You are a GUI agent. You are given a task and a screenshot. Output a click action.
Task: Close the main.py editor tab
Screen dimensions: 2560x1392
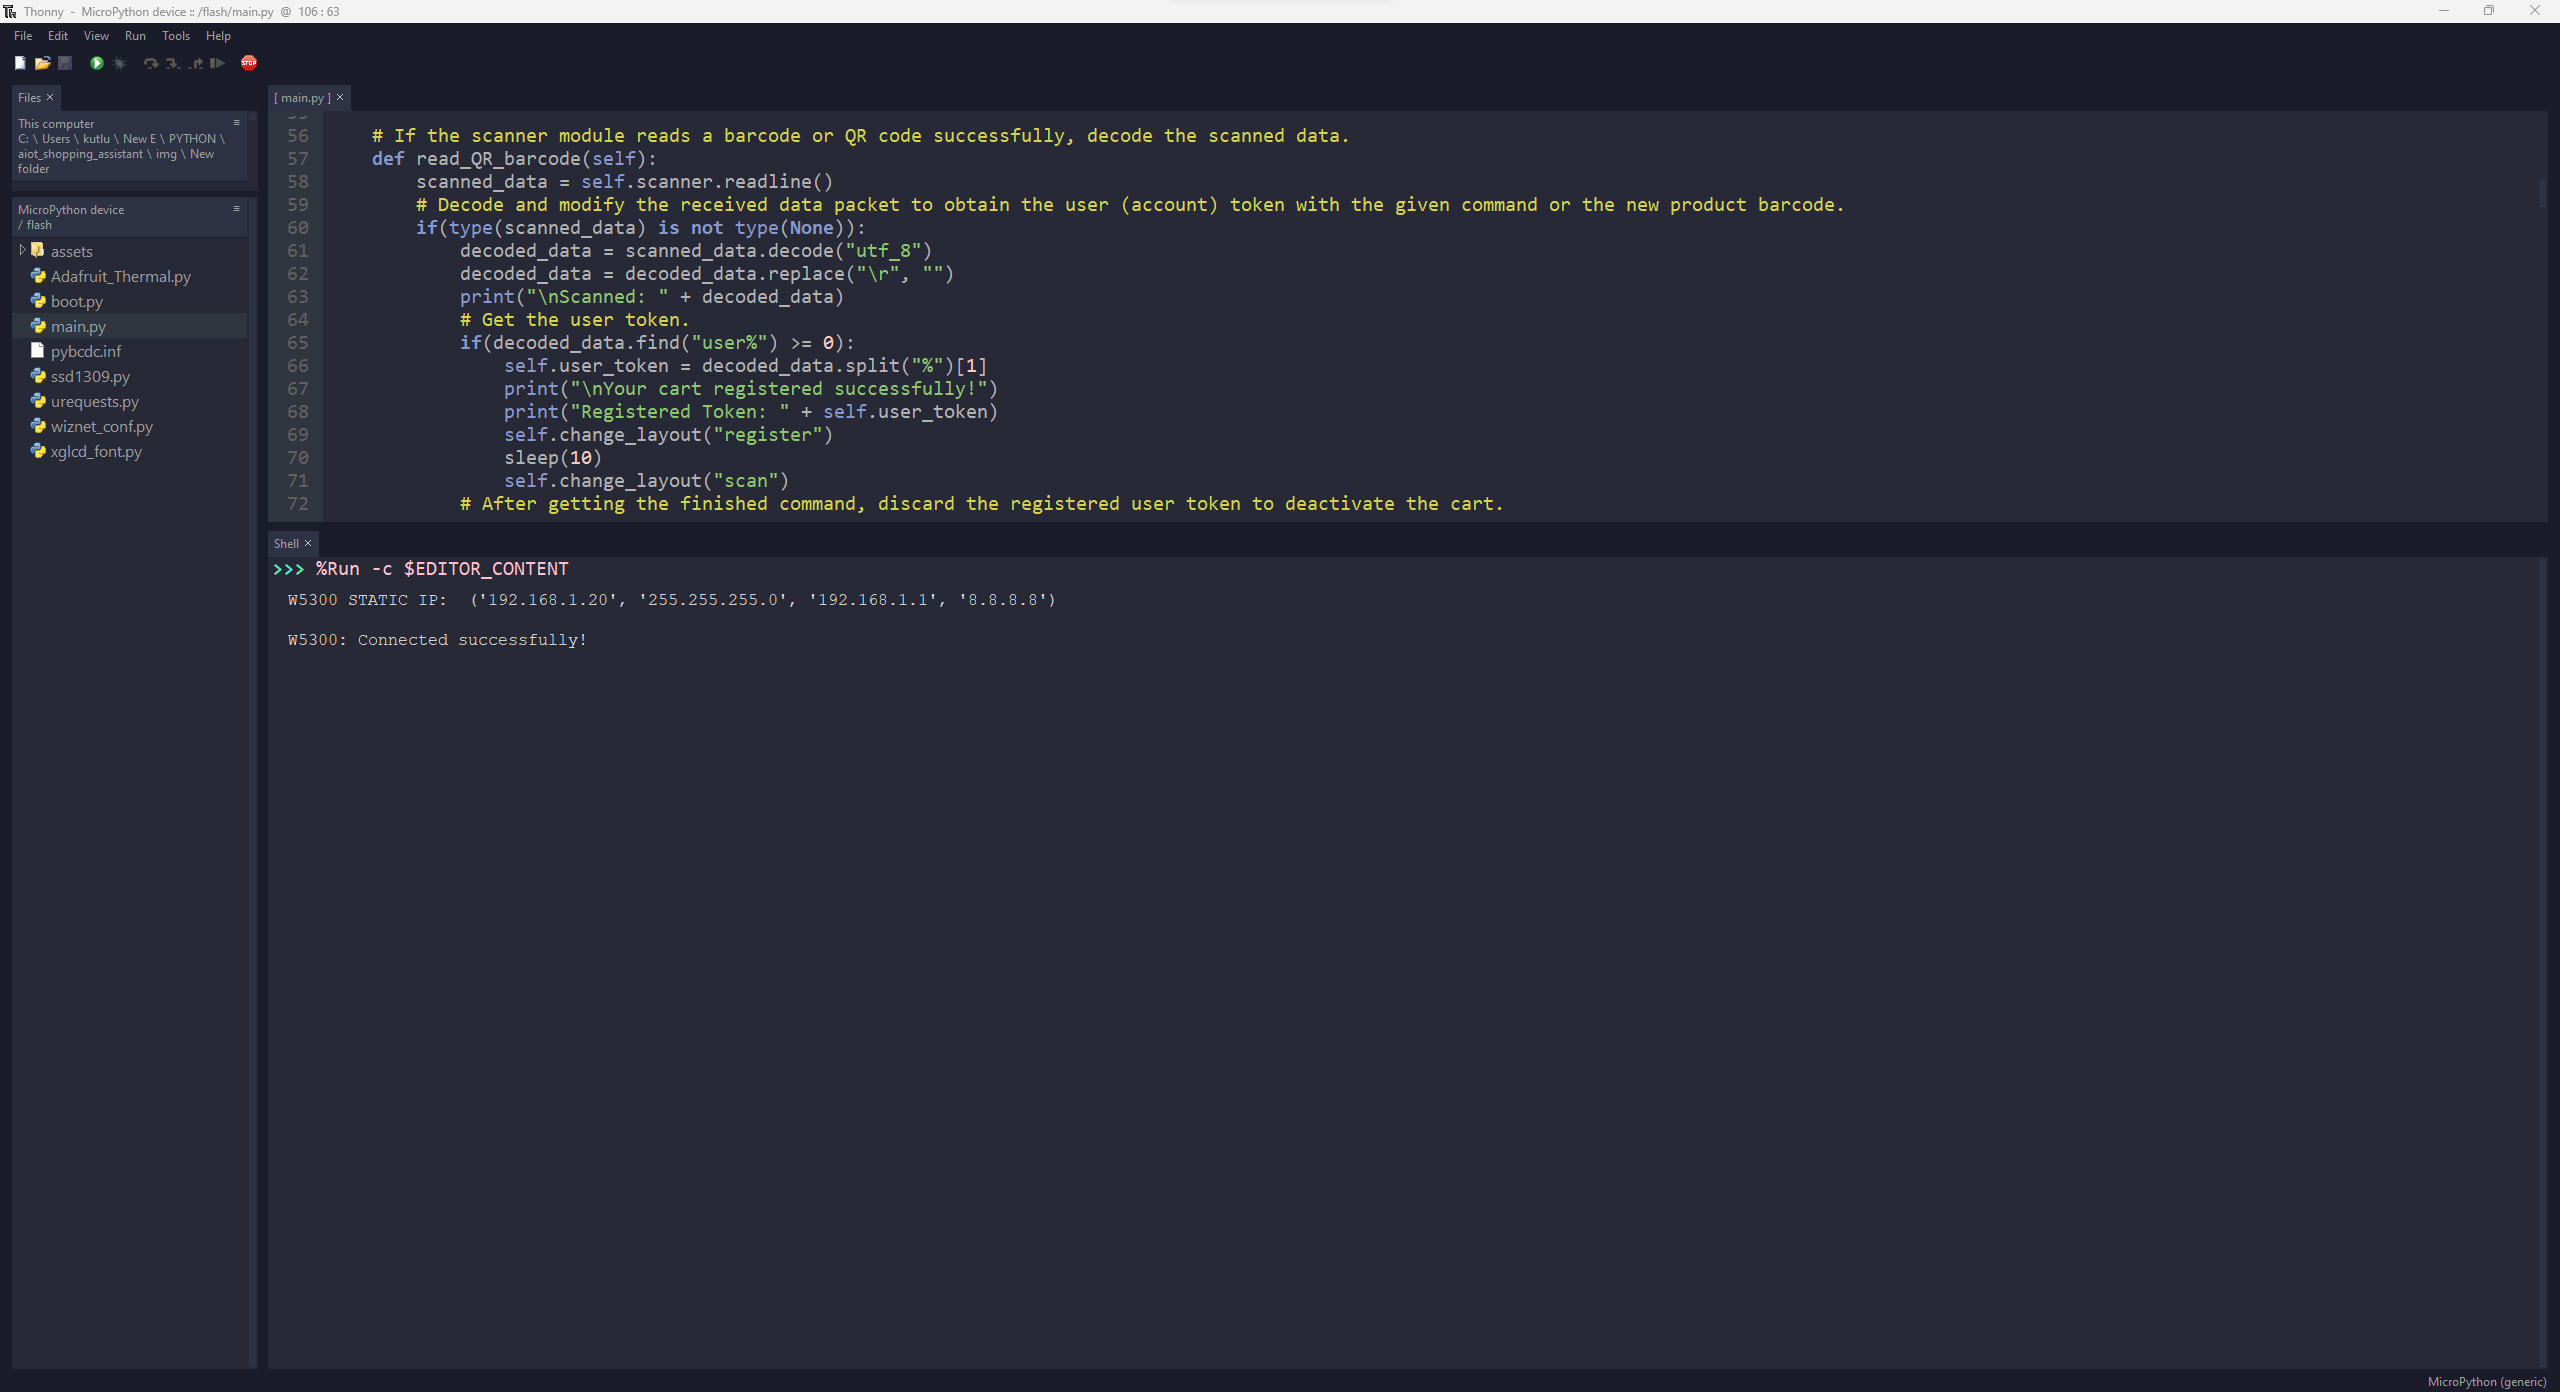(339, 97)
